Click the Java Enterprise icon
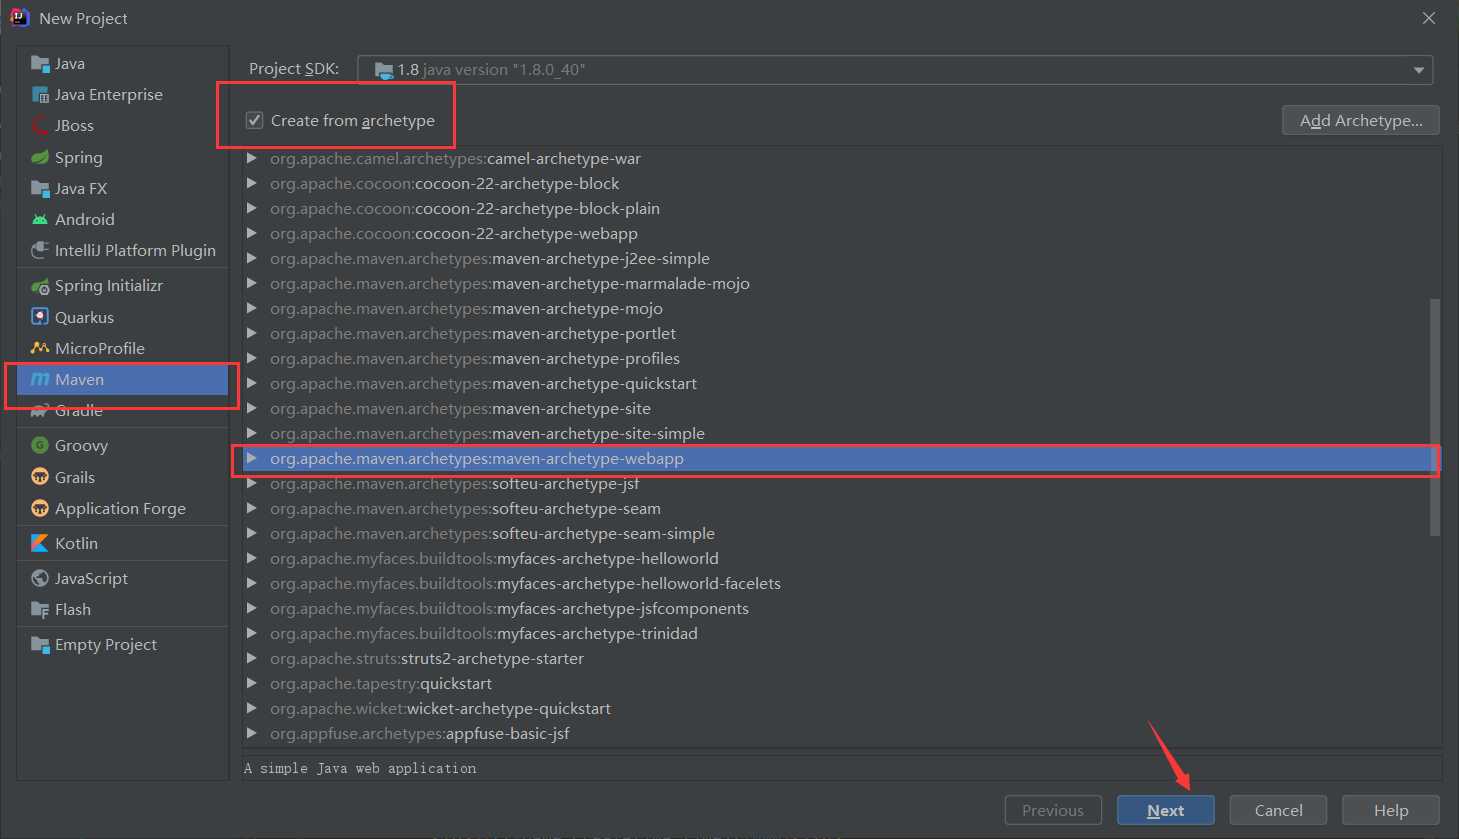 pyautogui.click(x=40, y=95)
